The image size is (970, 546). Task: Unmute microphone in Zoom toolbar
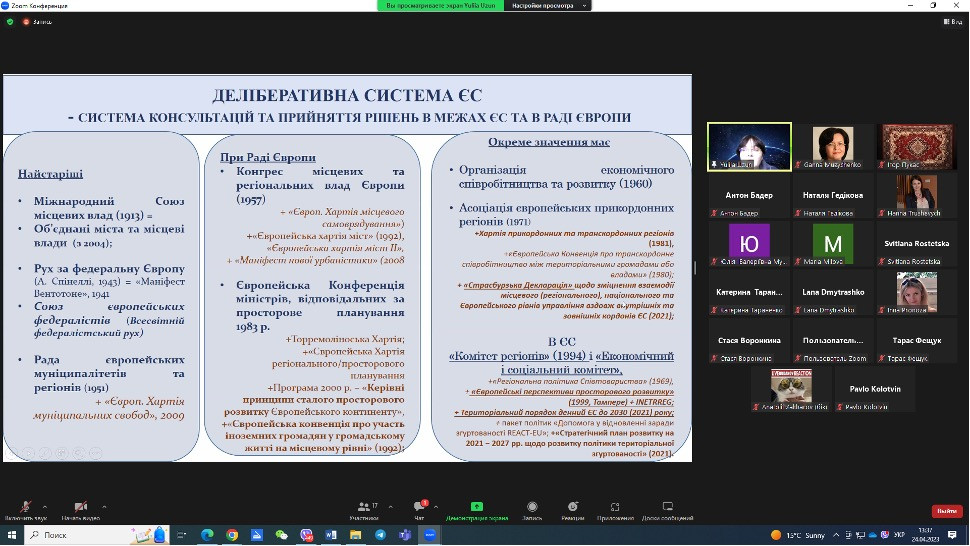tap(23, 508)
